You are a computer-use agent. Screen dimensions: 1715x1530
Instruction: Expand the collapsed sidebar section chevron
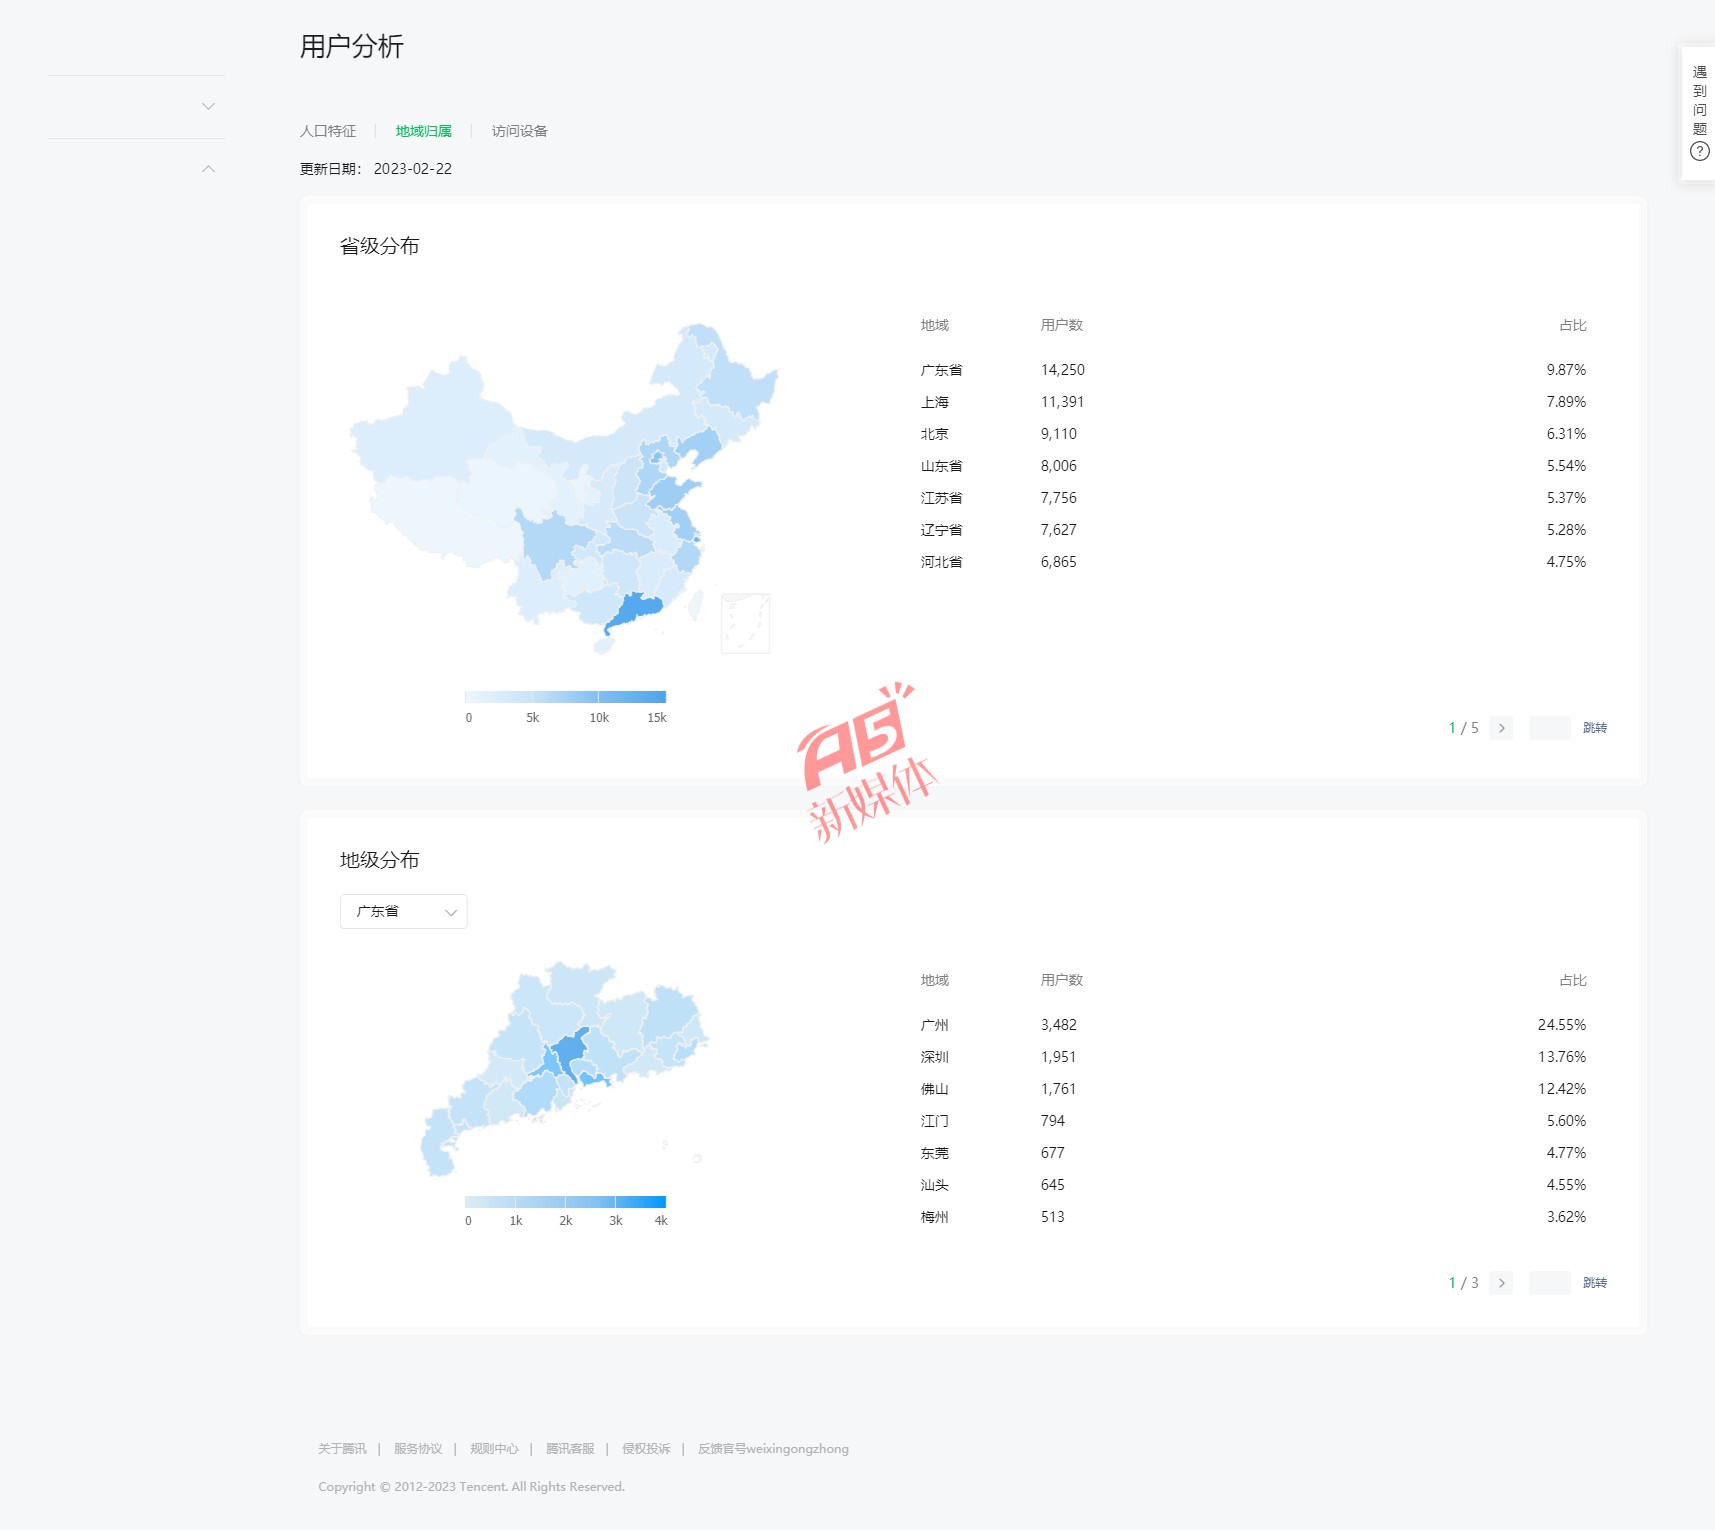(x=208, y=106)
